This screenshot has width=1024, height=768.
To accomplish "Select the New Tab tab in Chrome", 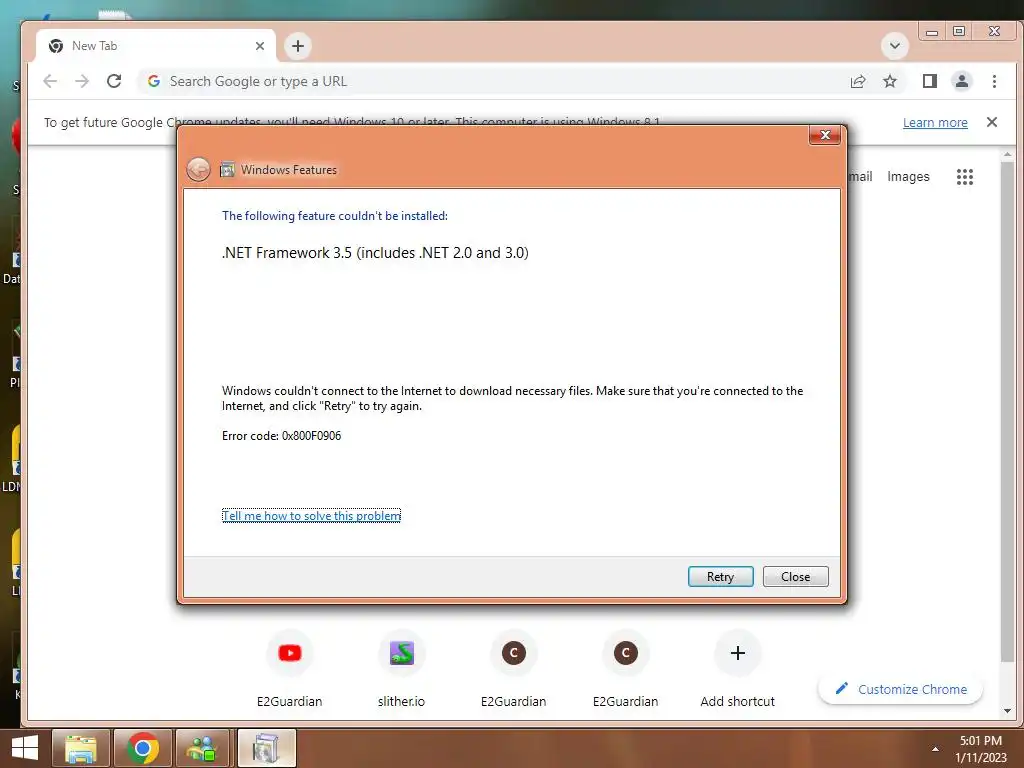I will point(155,46).
